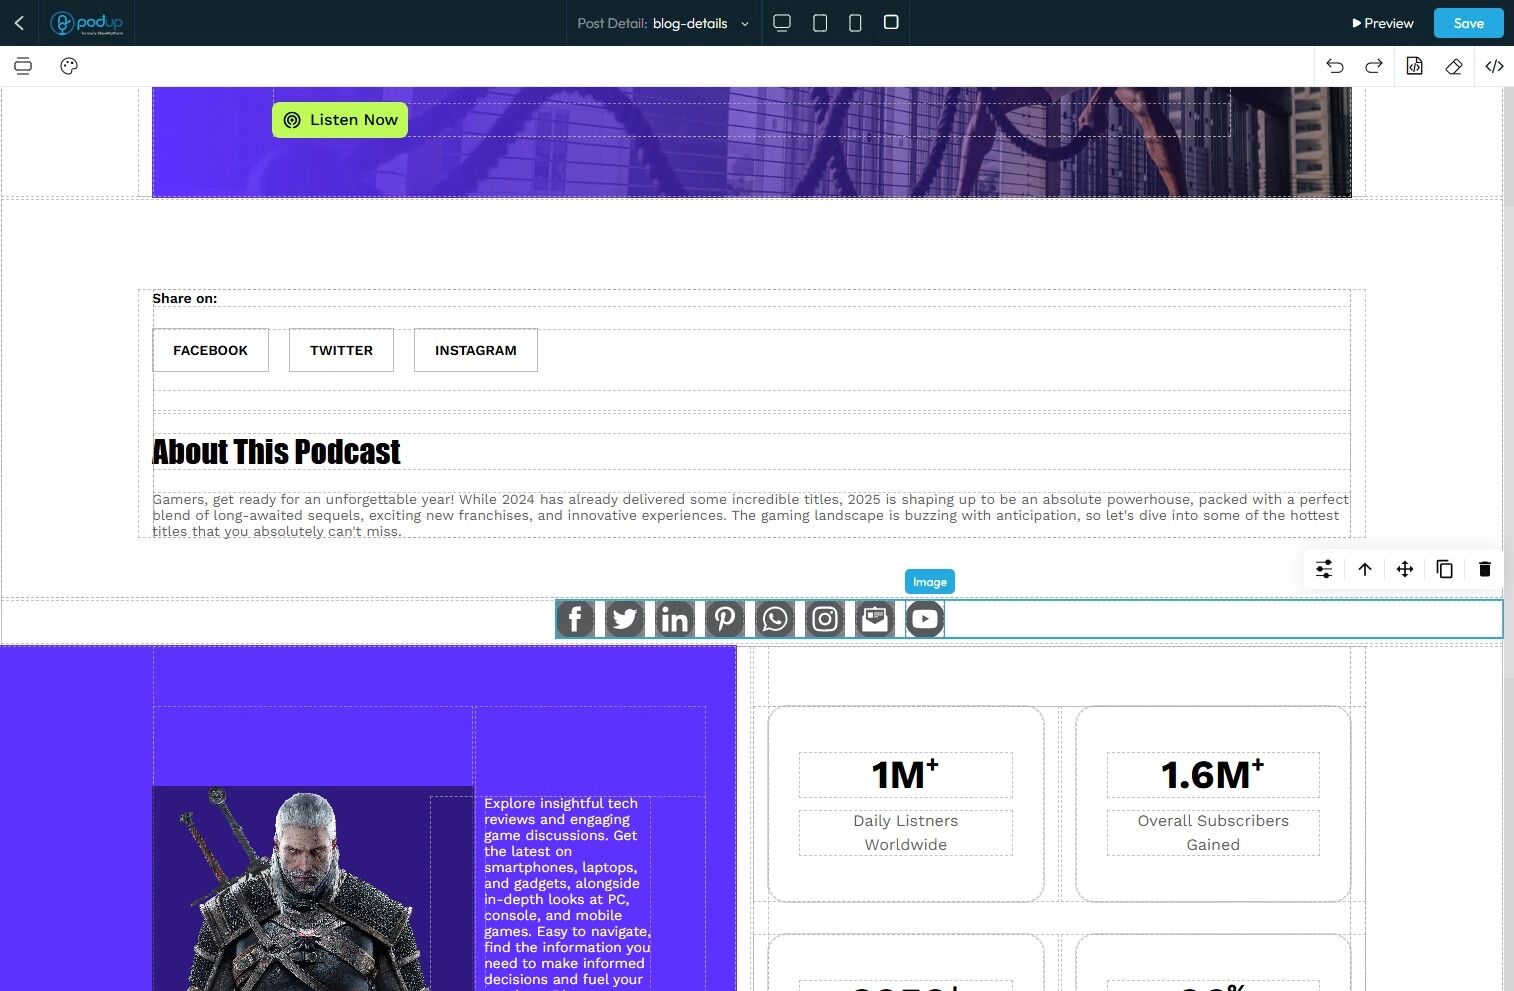Select the YouTube social icon

coord(925,619)
